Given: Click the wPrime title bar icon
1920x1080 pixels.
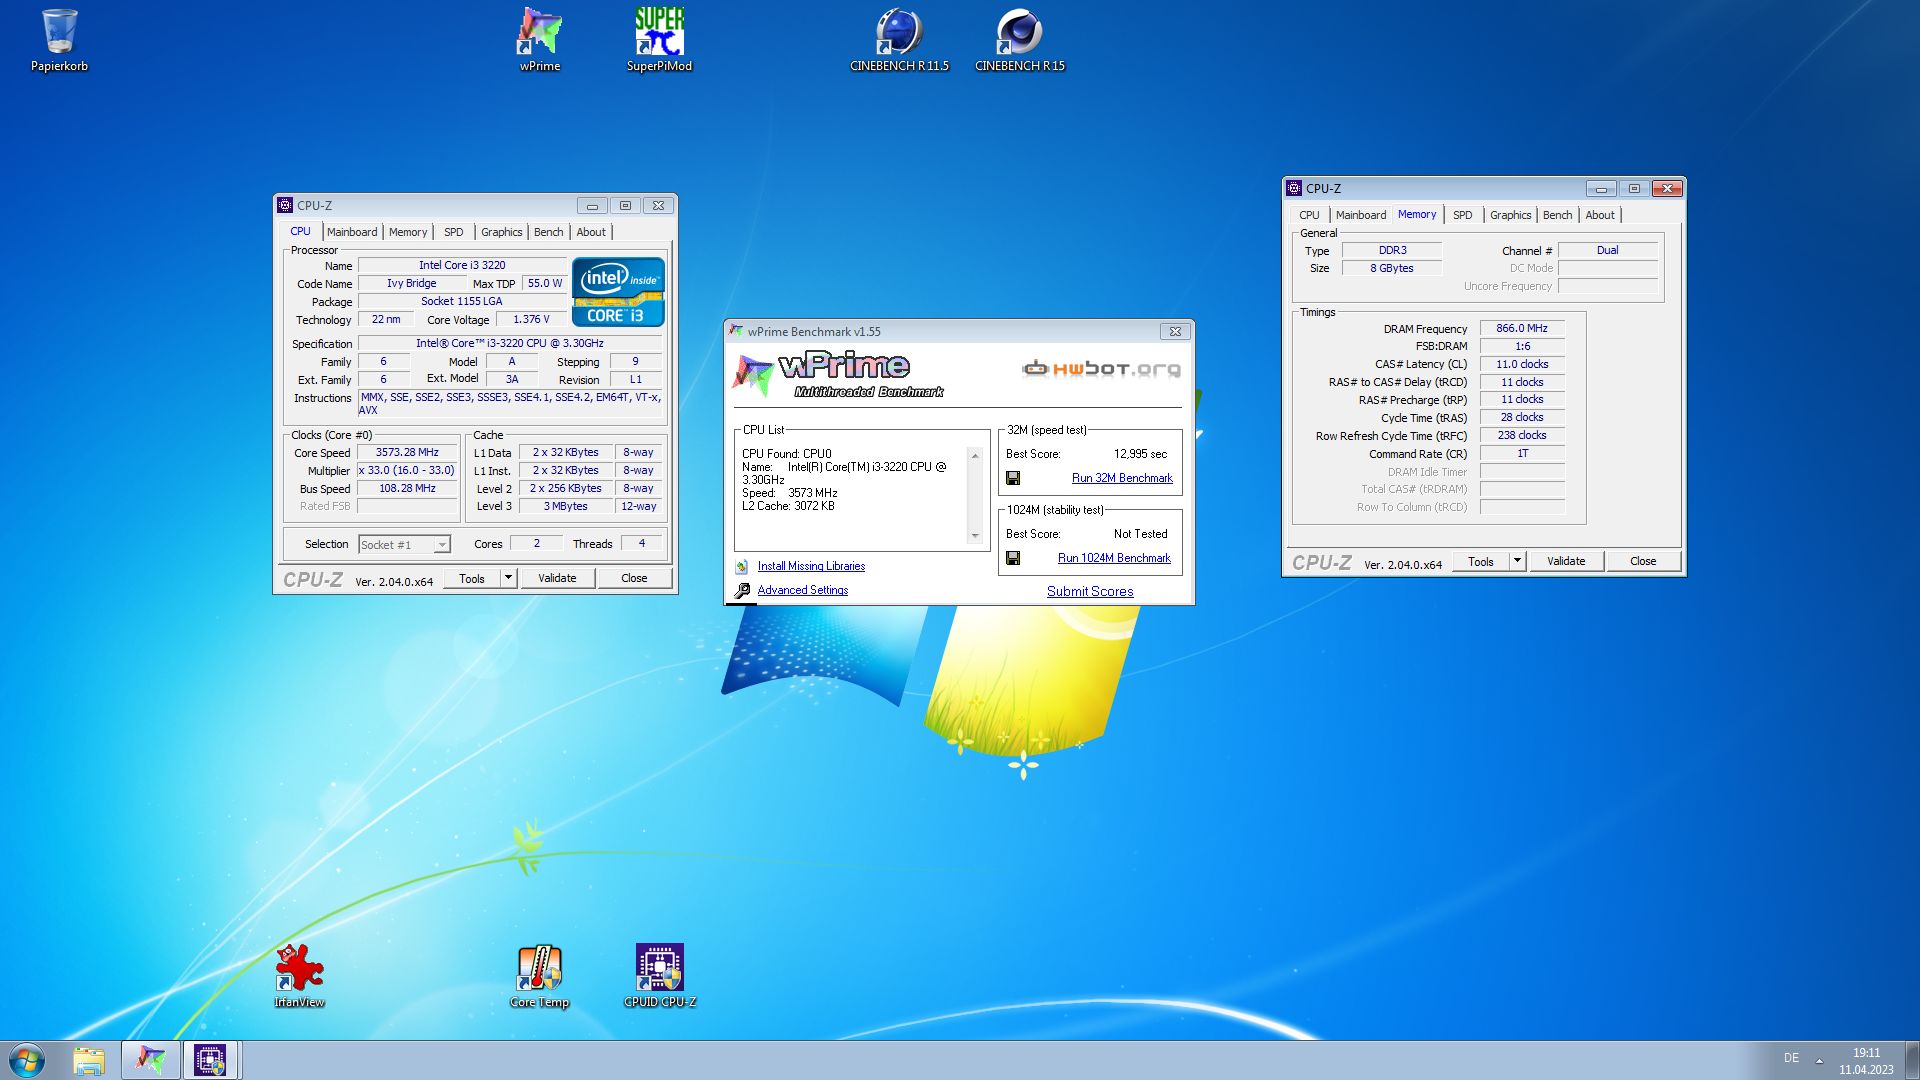Looking at the screenshot, I should [x=737, y=331].
